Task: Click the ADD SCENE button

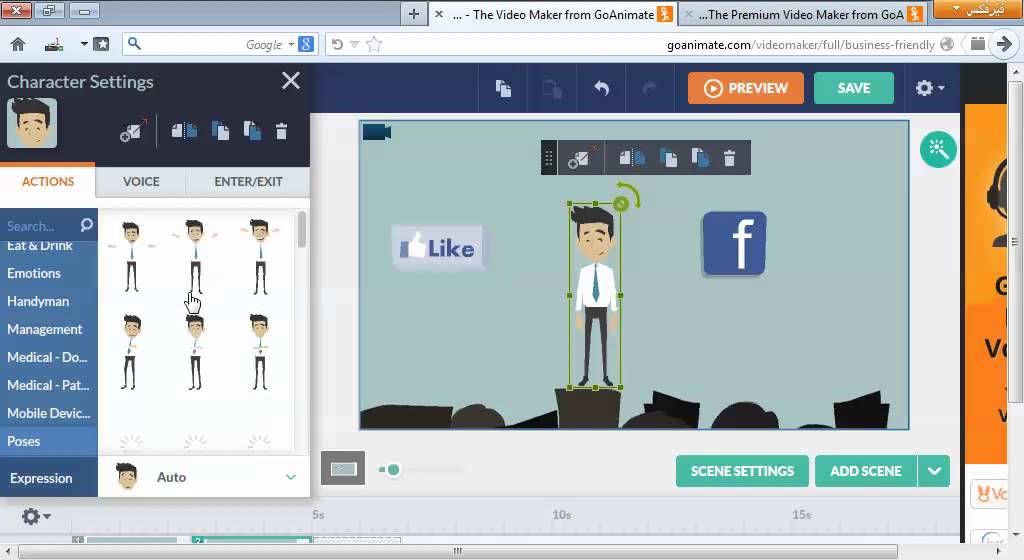Action: tap(866, 471)
